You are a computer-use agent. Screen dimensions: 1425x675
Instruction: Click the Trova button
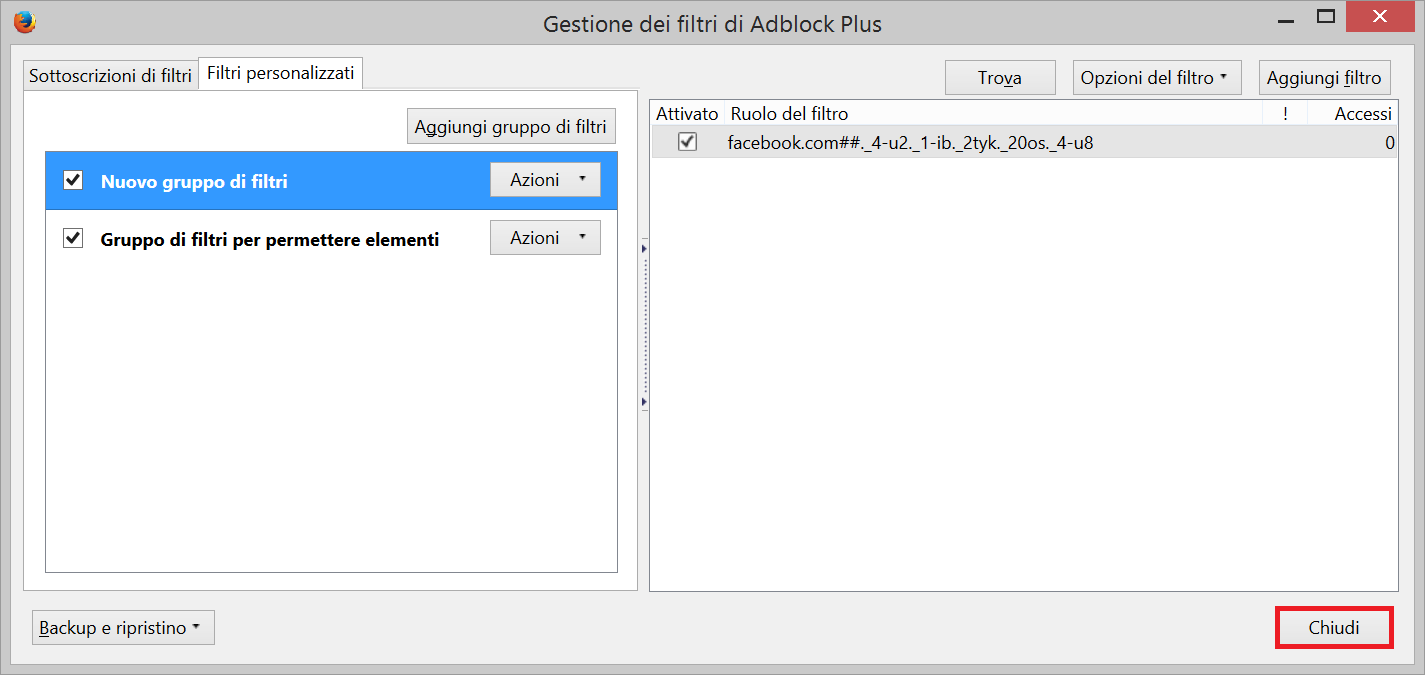tap(1000, 78)
